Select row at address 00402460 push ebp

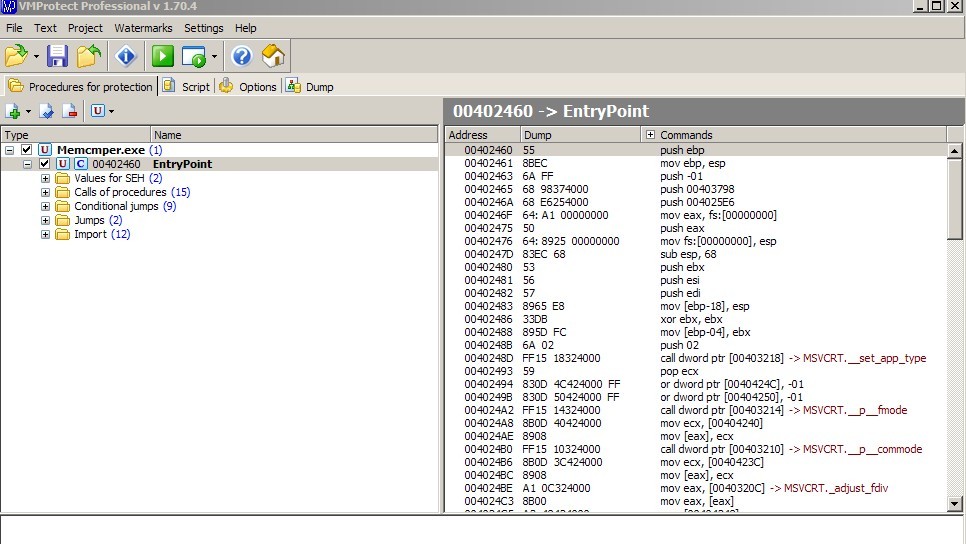tap(696, 150)
